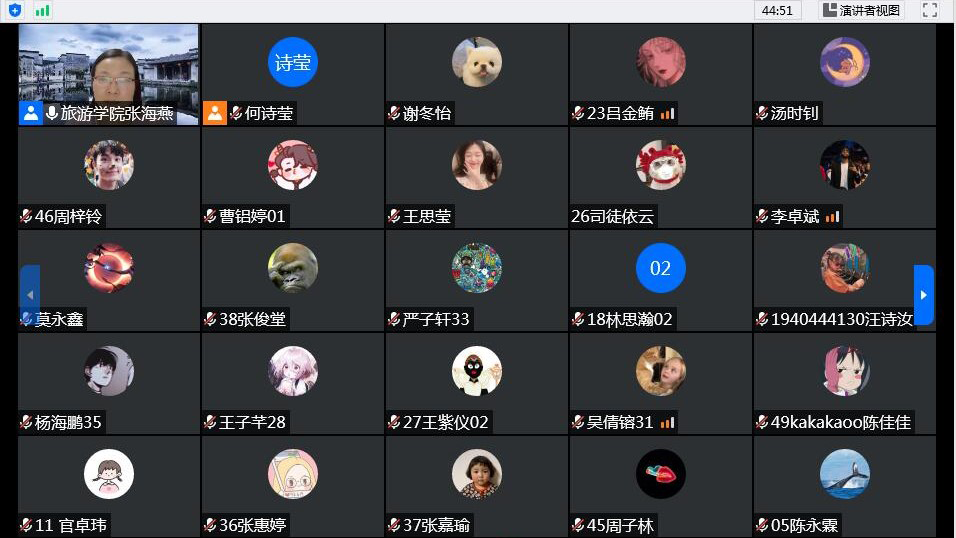Click muted microphone icon for 汤时钊
The width and height of the screenshot is (956, 538).
762,113
